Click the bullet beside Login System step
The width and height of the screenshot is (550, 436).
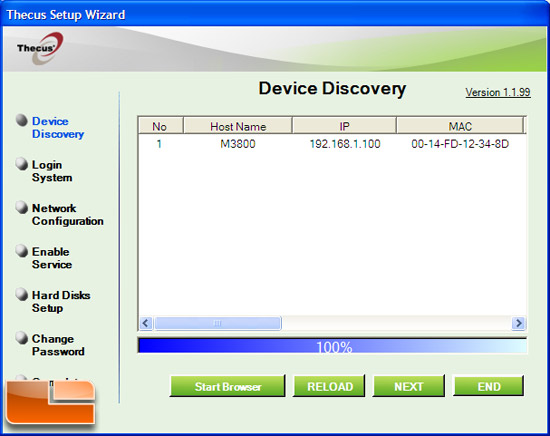tap(22, 164)
